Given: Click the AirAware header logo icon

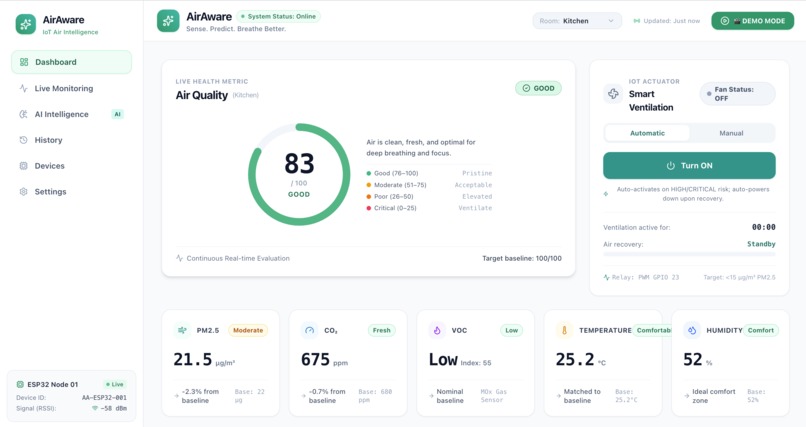Looking at the screenshot, I should coord(168,21).
